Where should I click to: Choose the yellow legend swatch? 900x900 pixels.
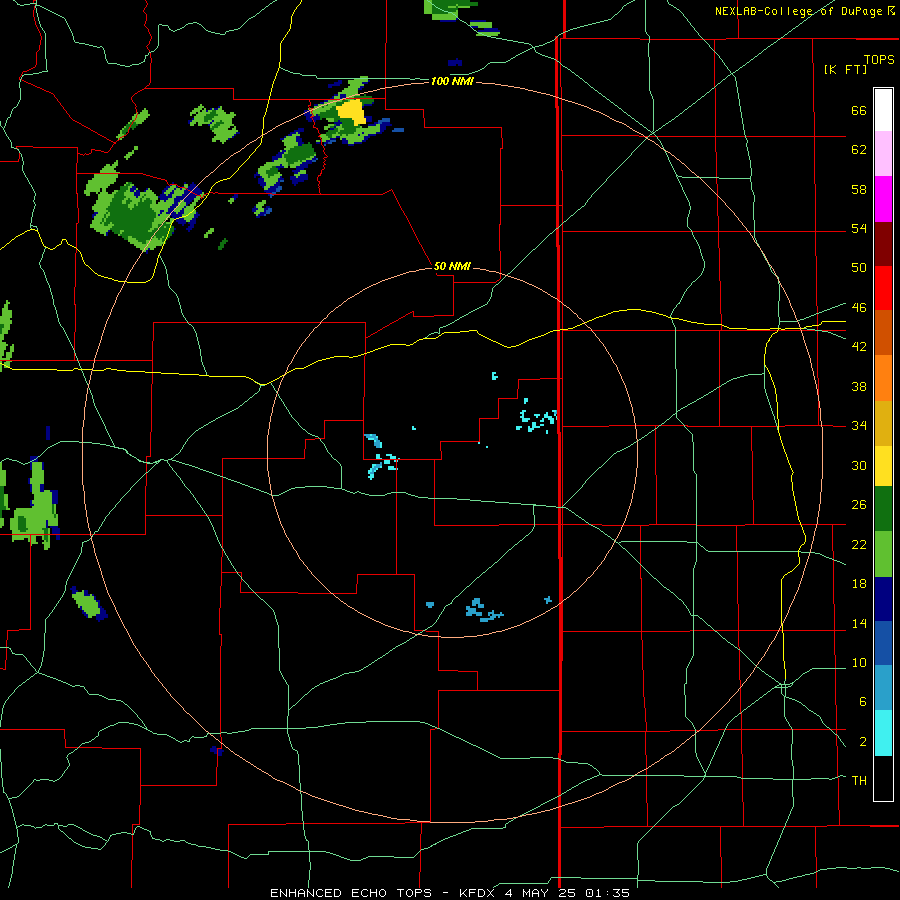(883, 466)
